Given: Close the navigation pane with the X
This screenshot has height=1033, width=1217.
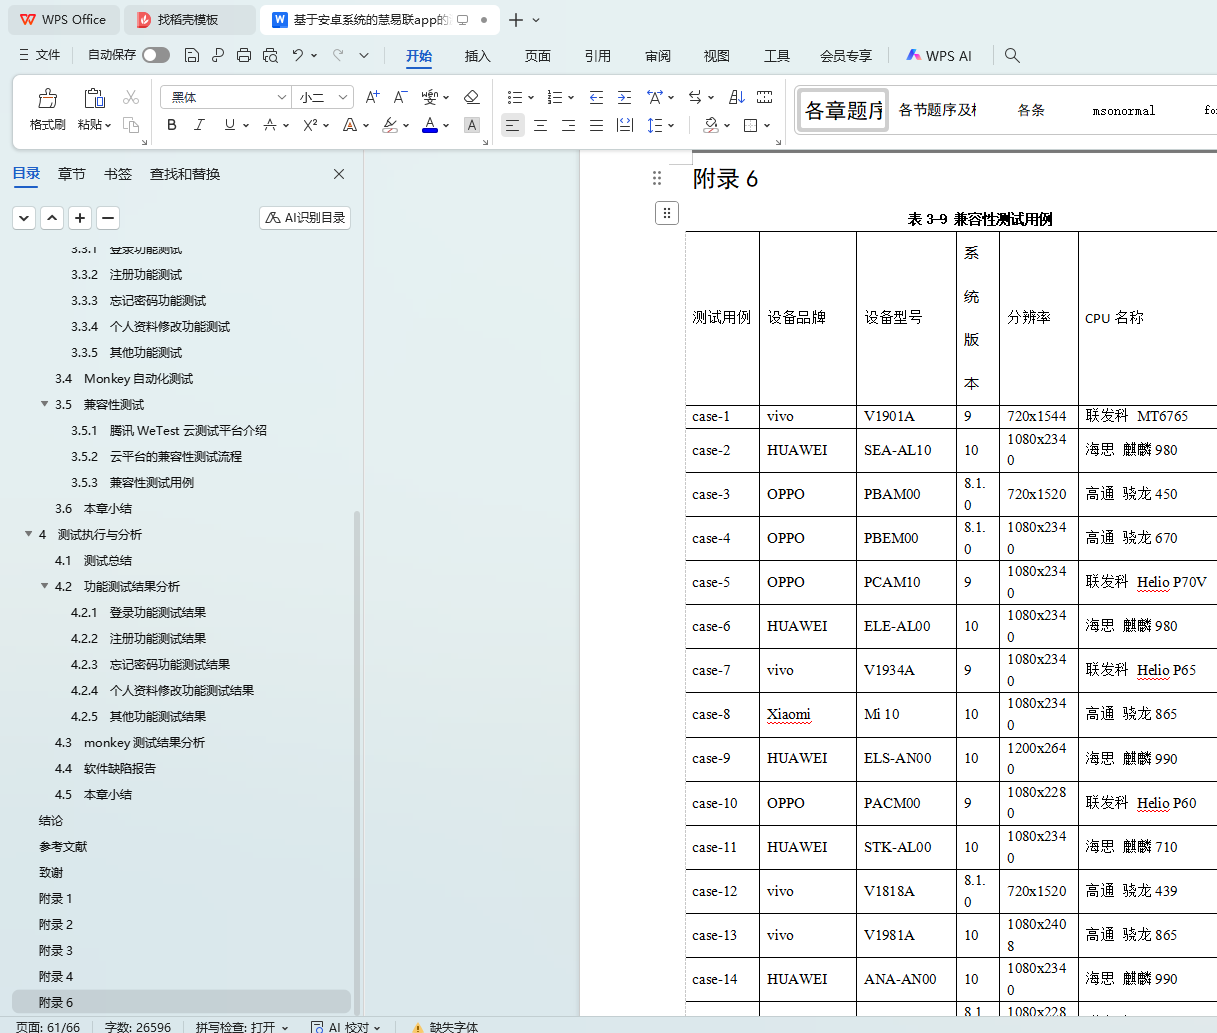Looking at the screenshot, I should 339,174.
